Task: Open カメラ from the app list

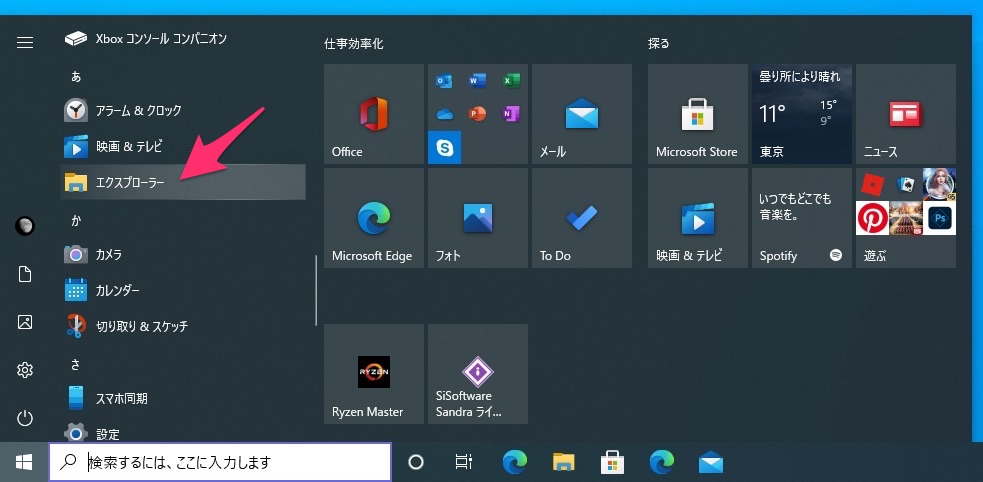Action: click(x=183, y=254)
